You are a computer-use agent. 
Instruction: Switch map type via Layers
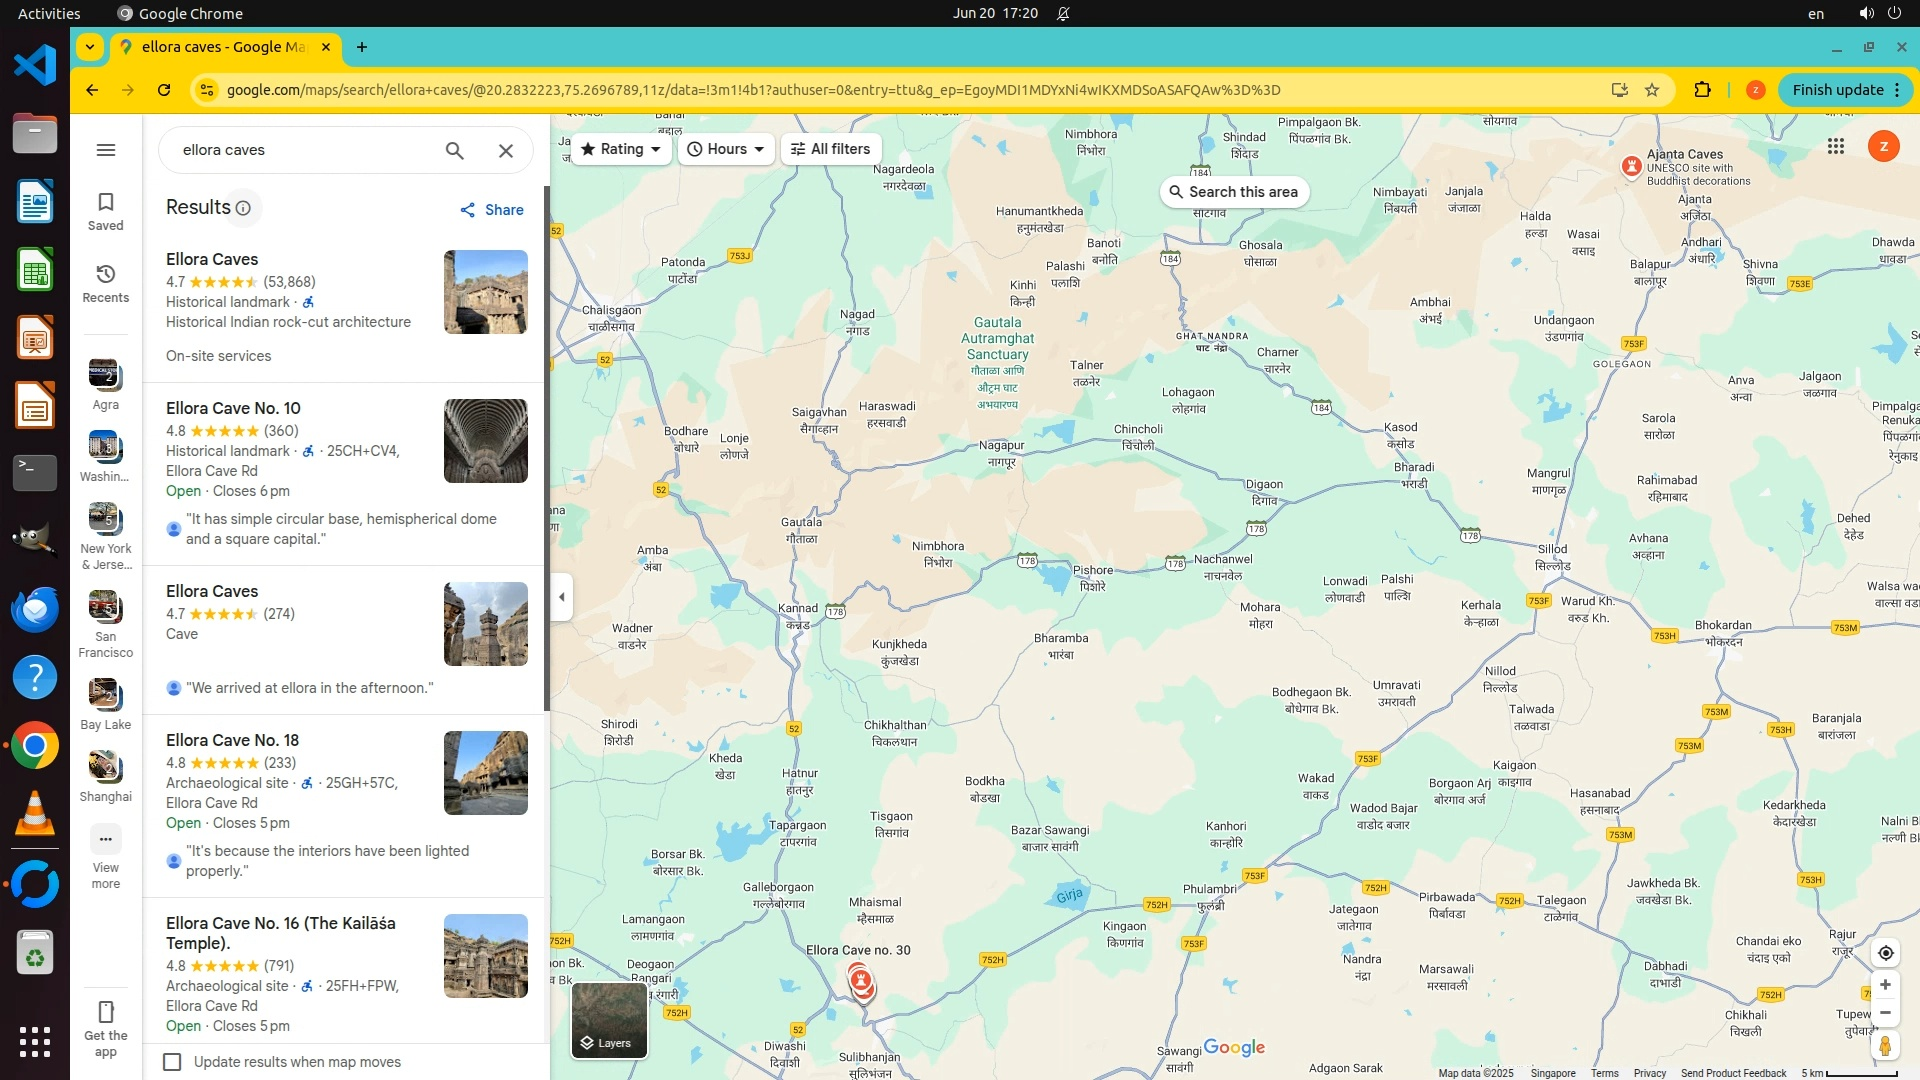[x=609, y=1020]
